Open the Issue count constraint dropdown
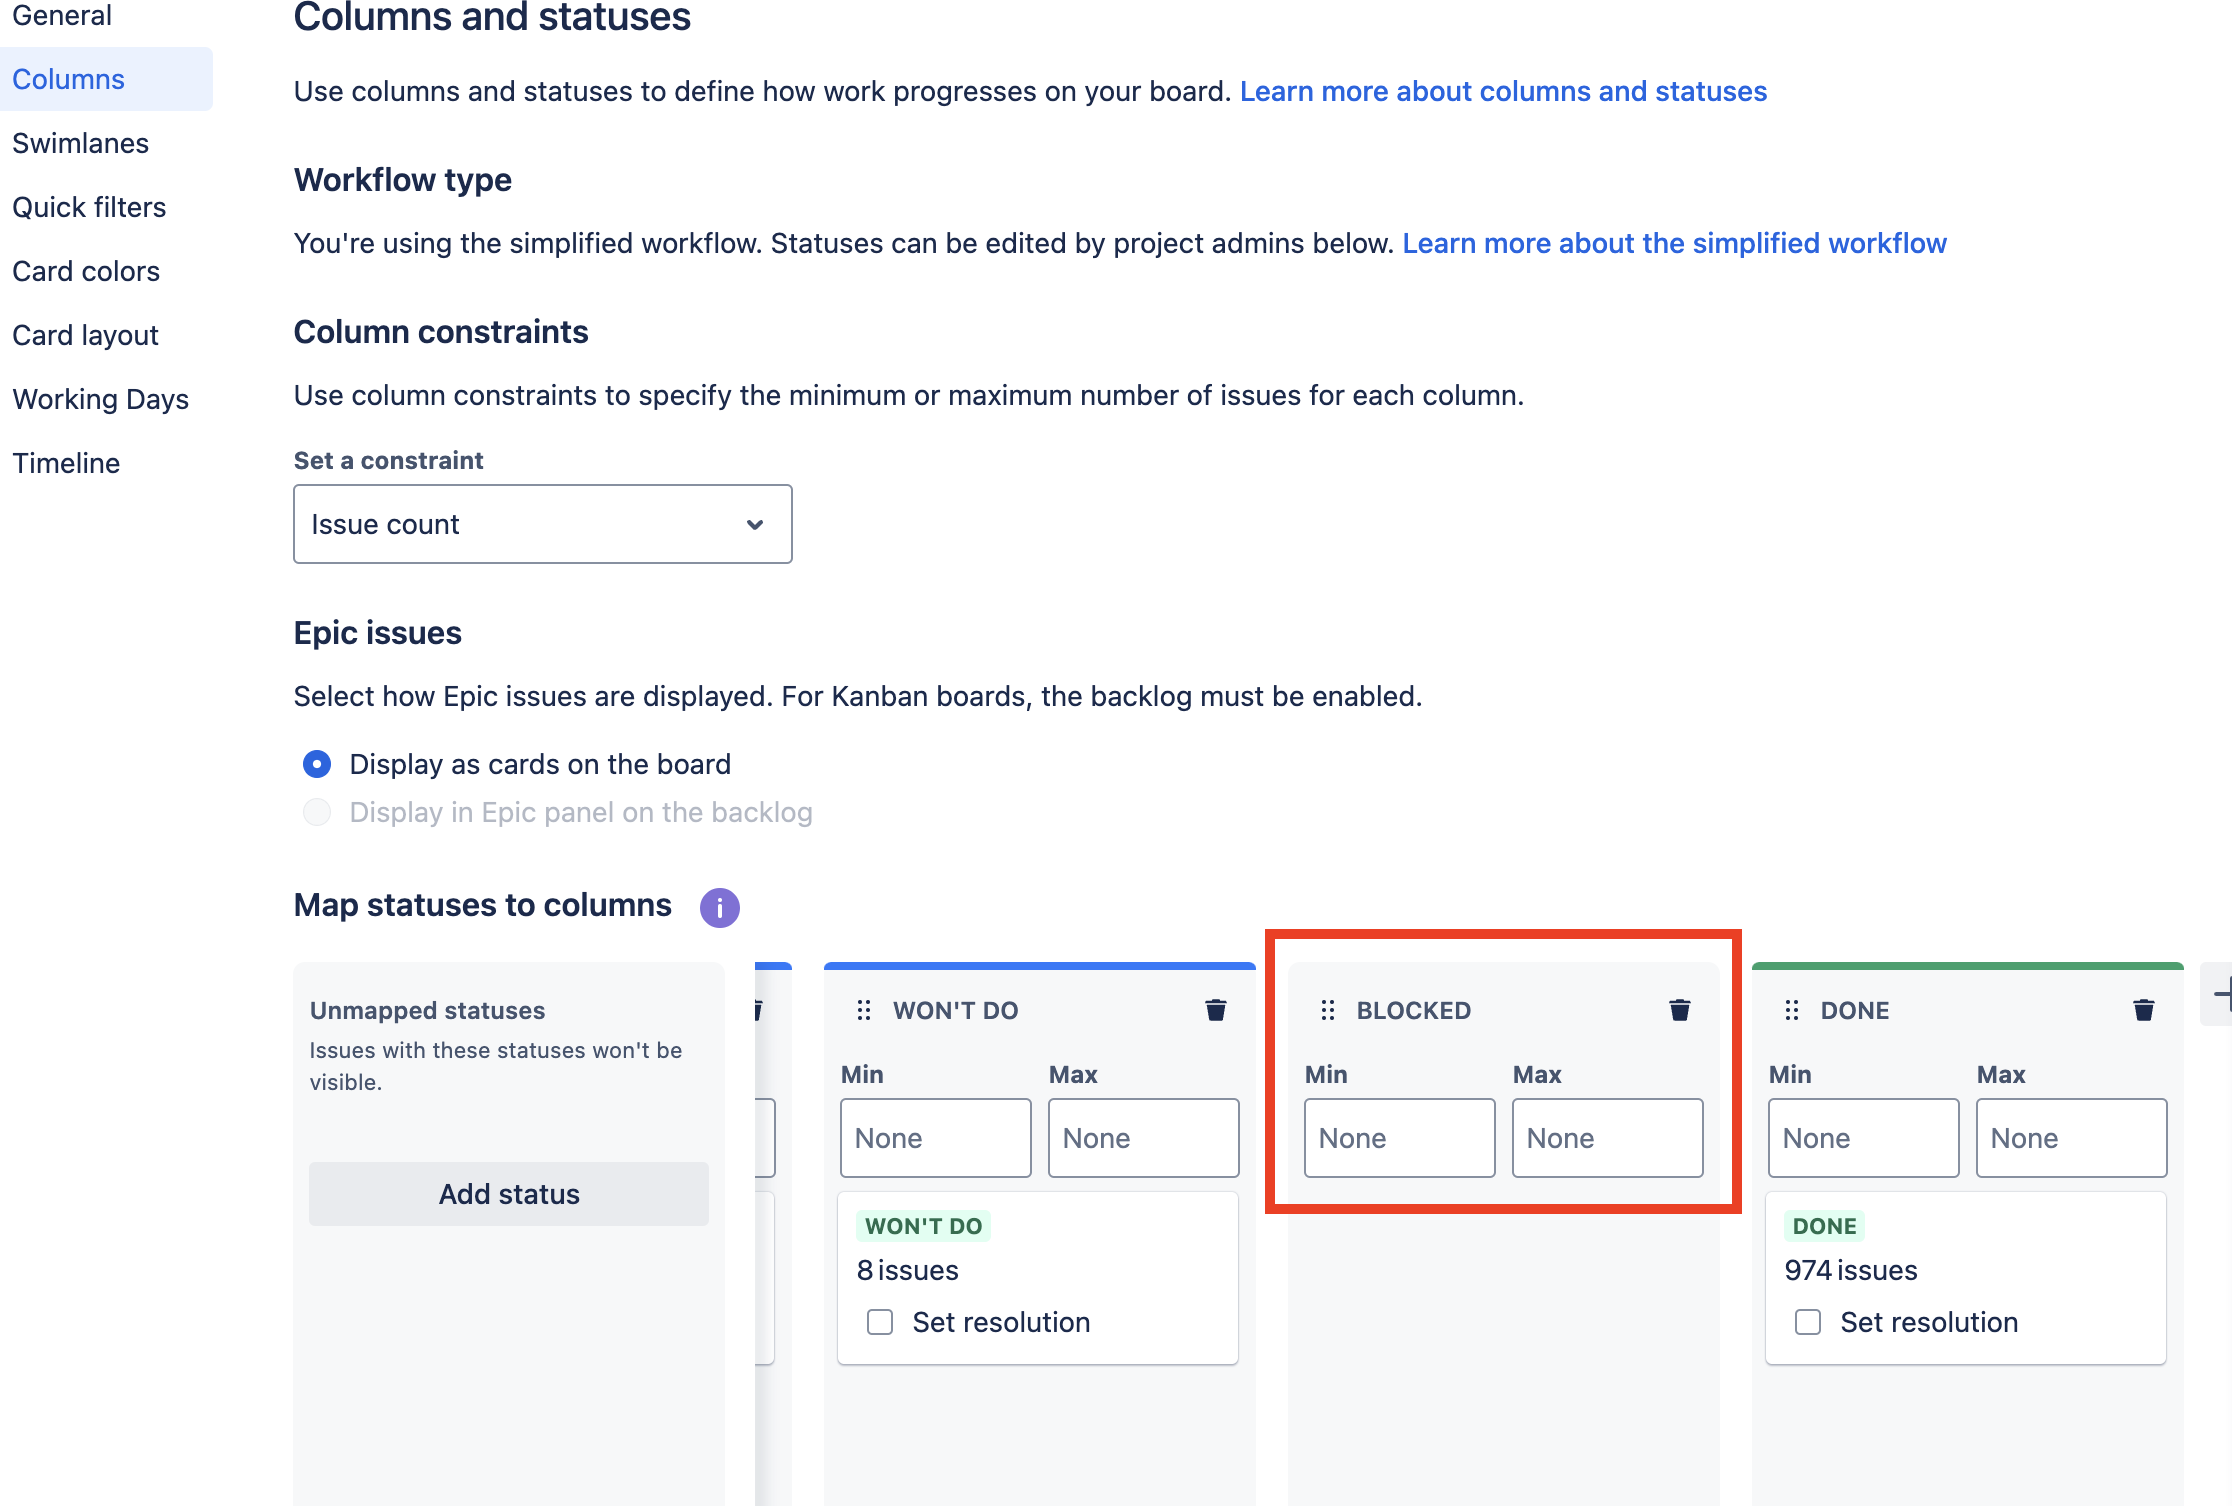The image size is (2232, 1506). [x=542, y=524]
